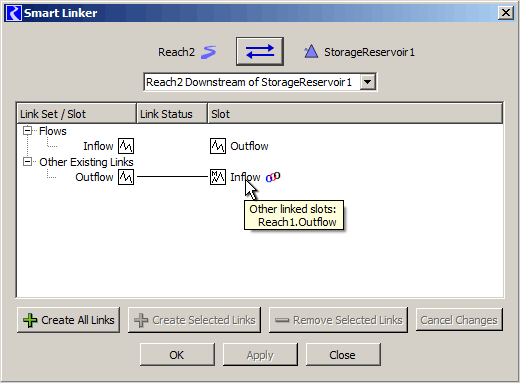Click the Smart Linker title bar app icon

pyautogui.click(x=14, y=13)
